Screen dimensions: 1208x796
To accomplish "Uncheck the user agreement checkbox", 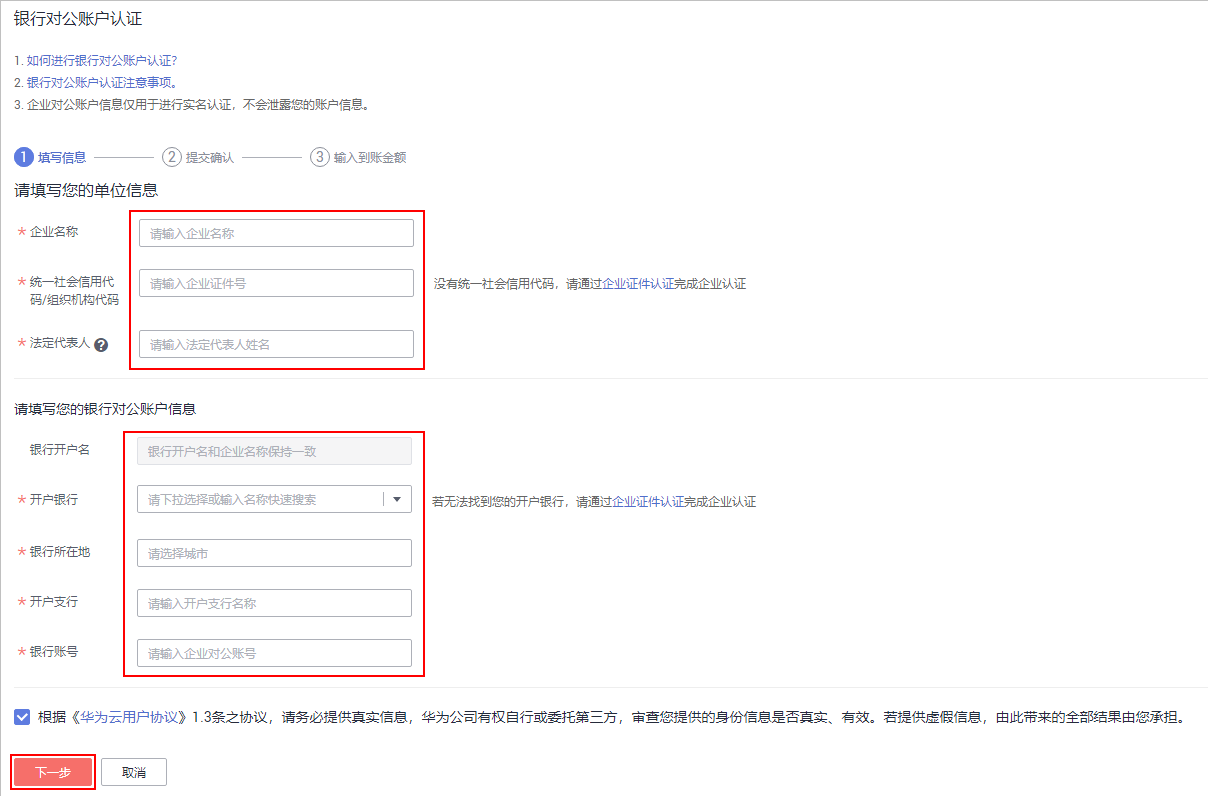I will [22, 714].
